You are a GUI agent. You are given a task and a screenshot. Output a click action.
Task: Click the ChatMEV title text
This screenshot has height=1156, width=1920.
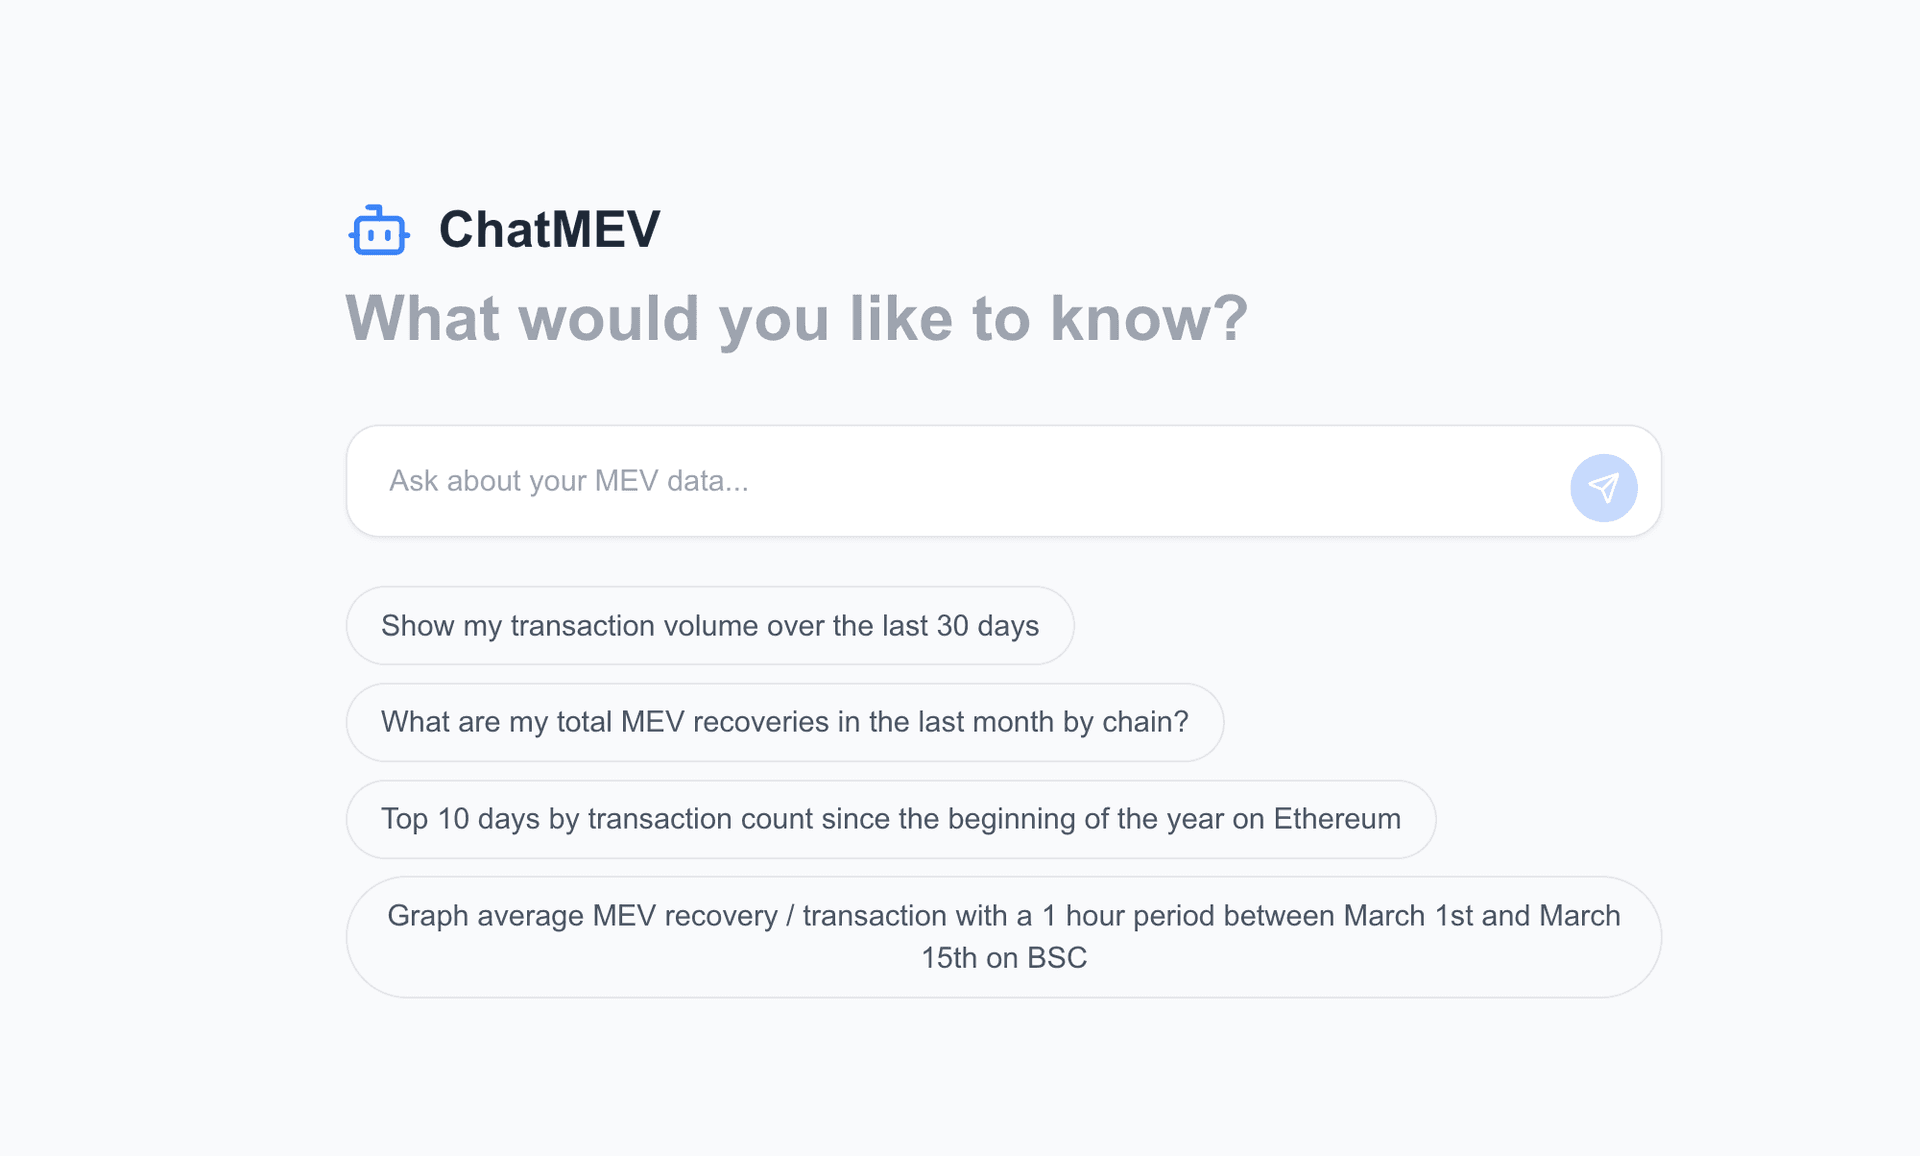549,229
